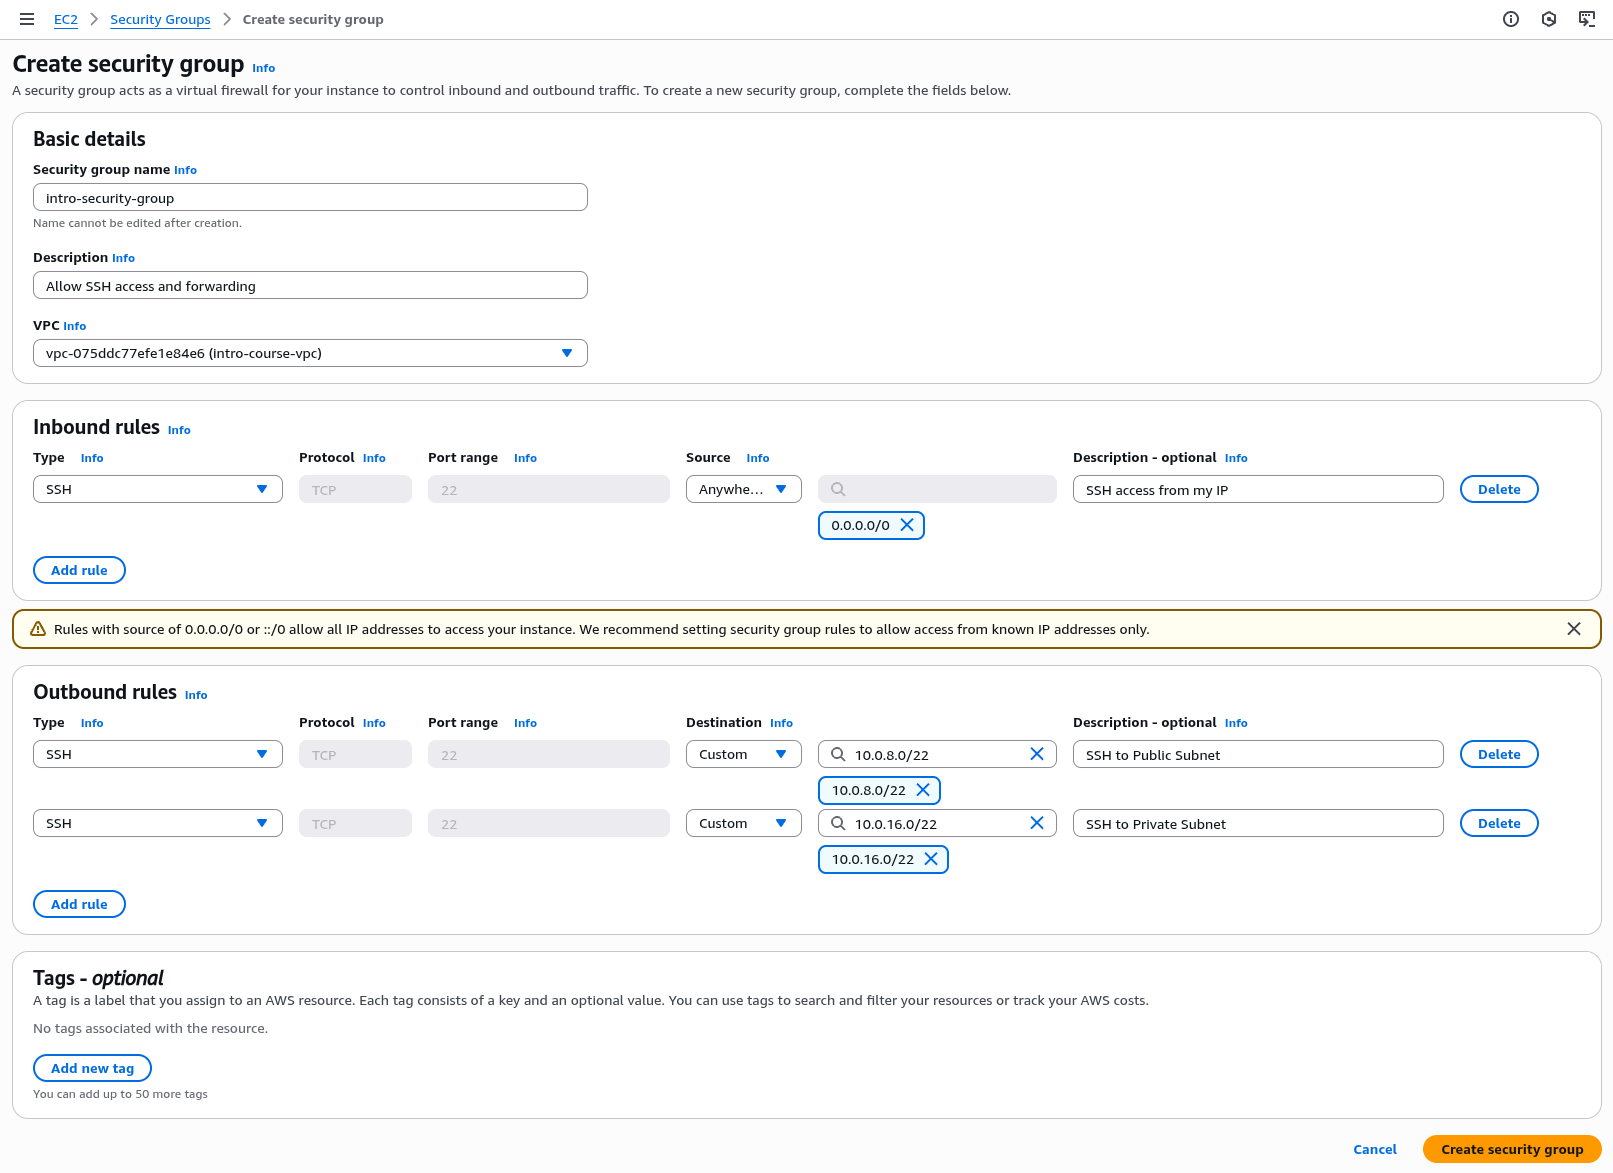Screen dimensions: 1613x1173
Task: Delete the SSH to Private Subnet rule
Action: (x=1498, y=823)
